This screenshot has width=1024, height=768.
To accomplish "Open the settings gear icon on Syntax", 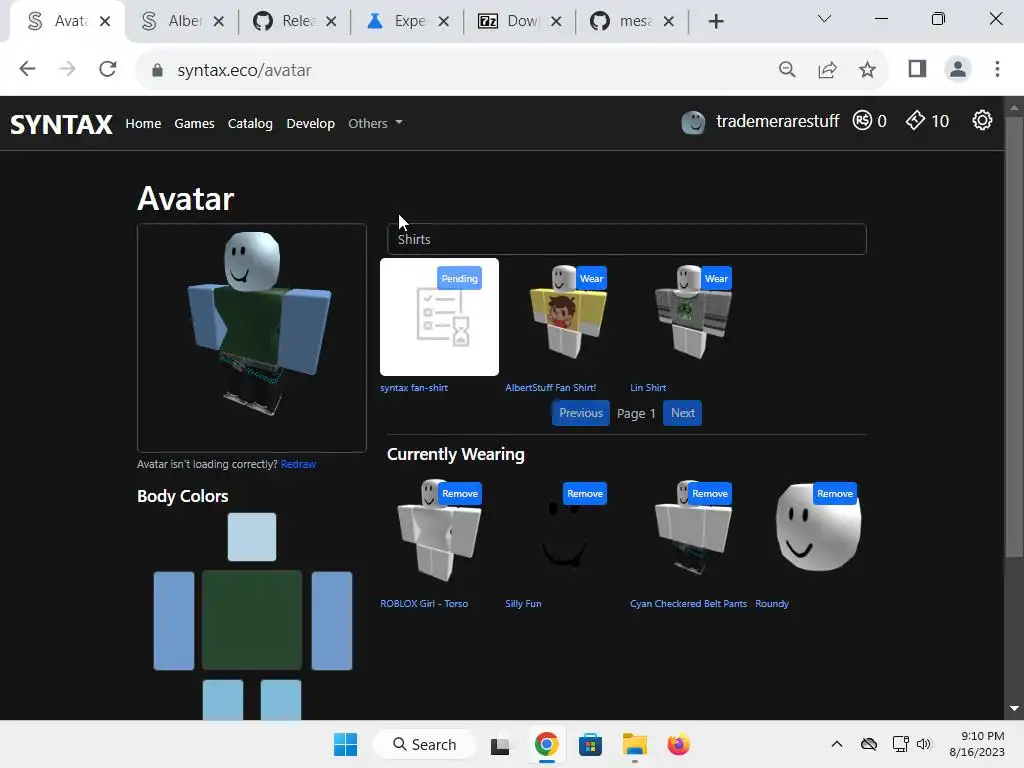I will [982, 121].
